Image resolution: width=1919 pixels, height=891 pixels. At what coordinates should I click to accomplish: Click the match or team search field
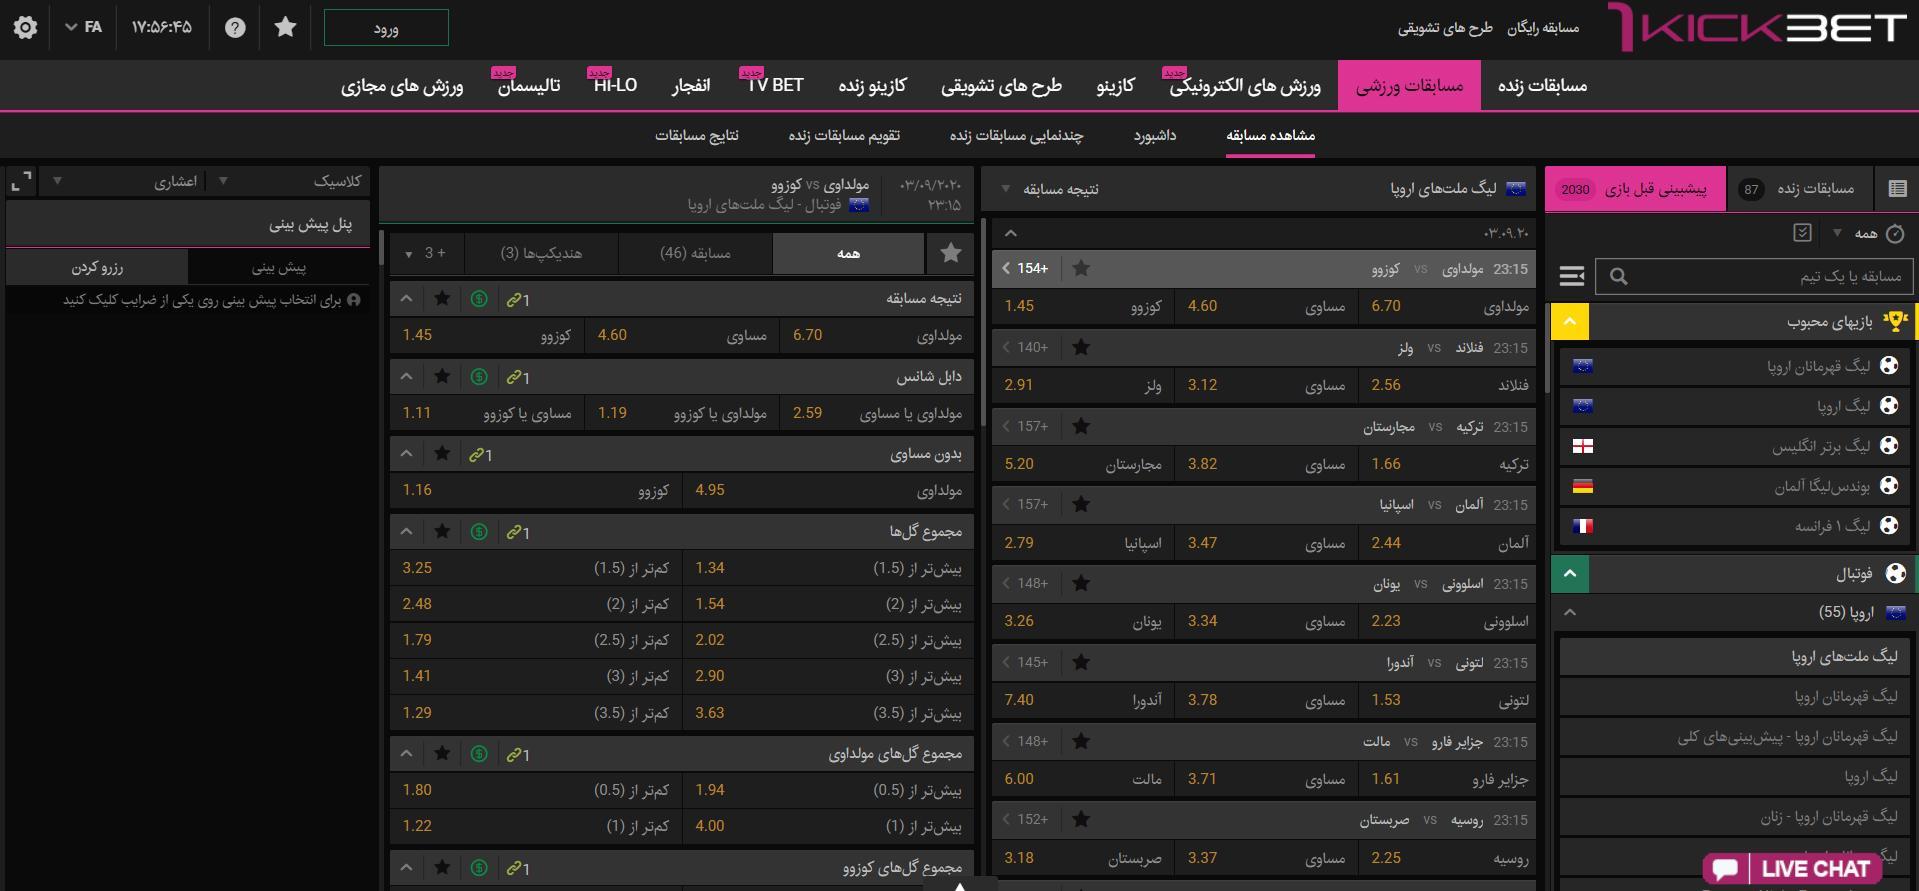(1755, 276)
